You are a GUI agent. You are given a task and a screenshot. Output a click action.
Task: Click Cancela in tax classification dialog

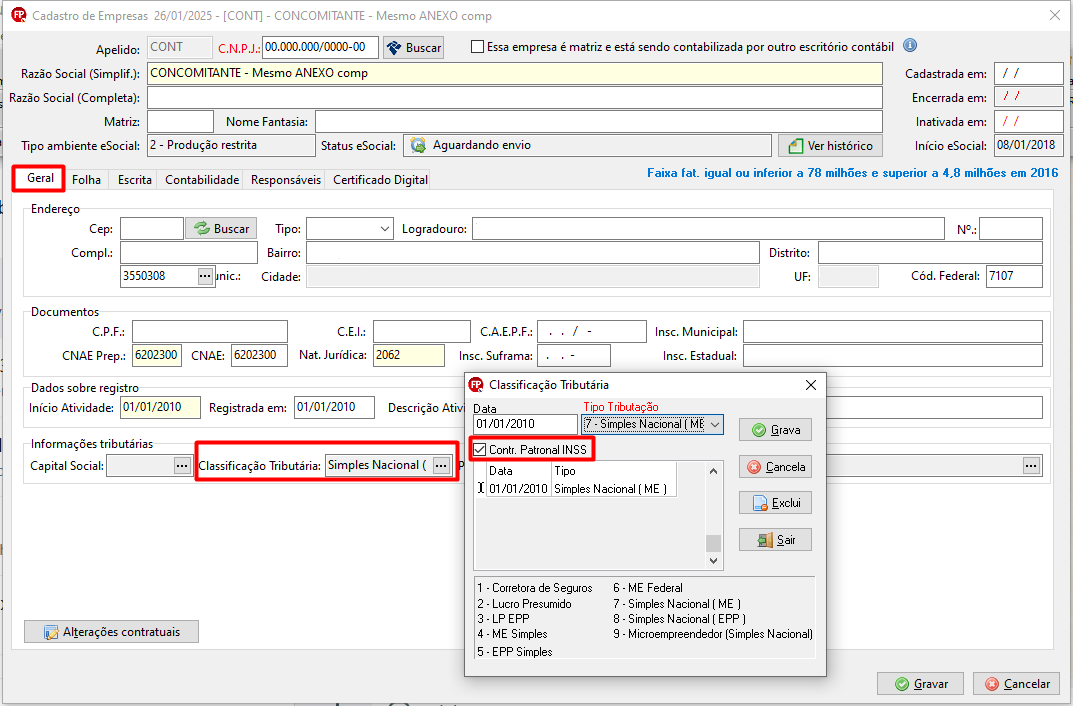point(775,467)
